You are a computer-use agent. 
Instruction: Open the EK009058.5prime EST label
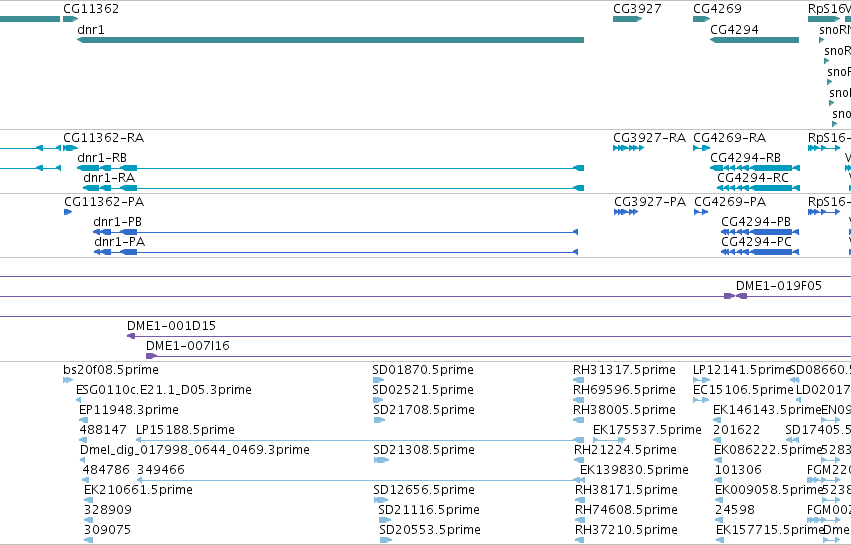[x=769, y=490]
